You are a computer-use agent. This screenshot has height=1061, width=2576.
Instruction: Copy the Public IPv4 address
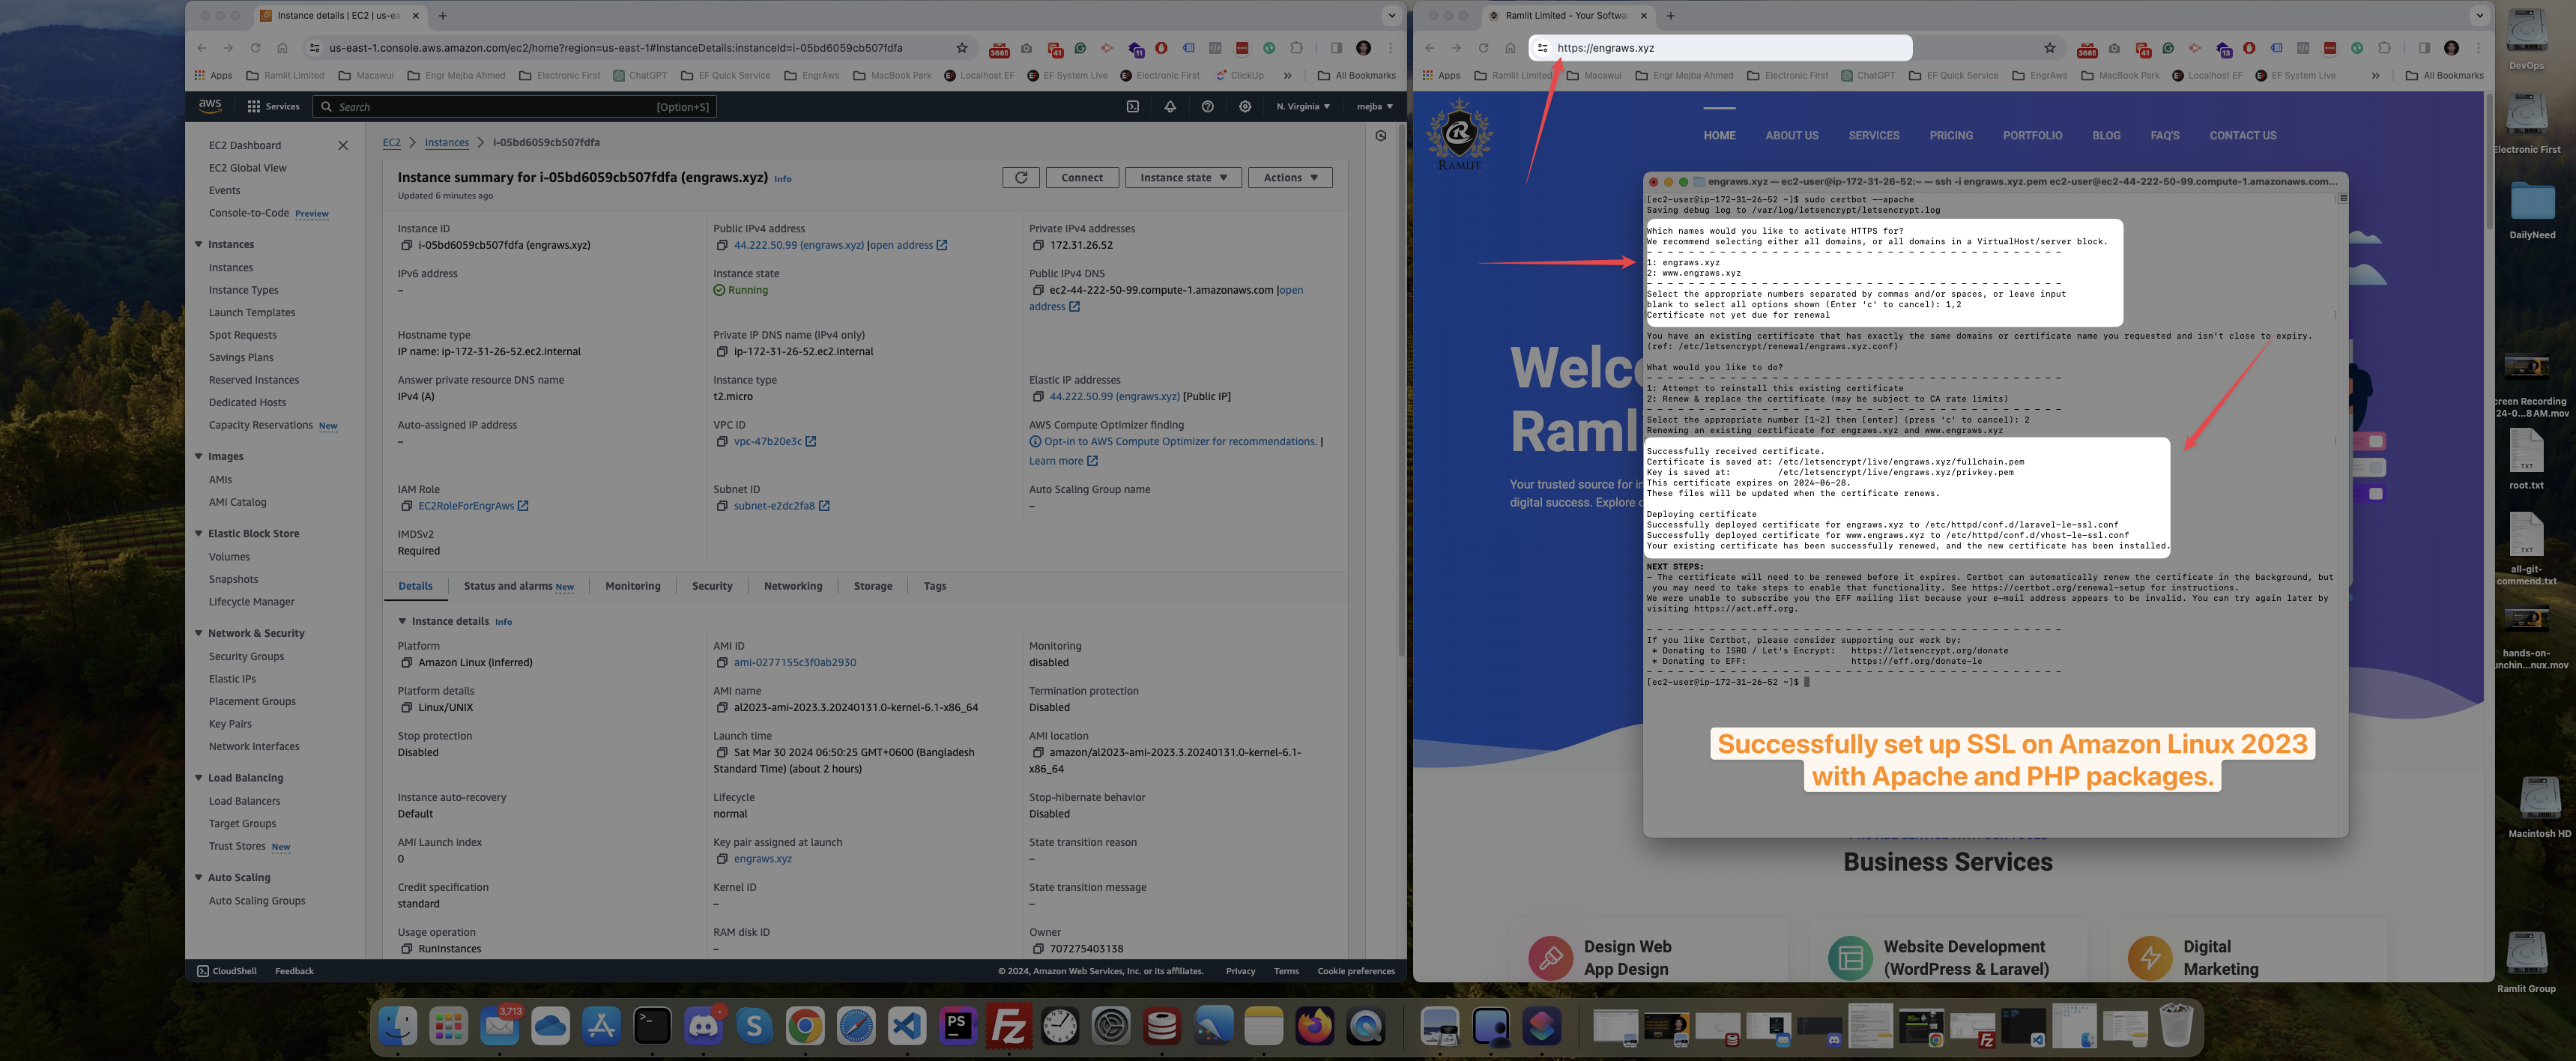[x=721, y=245]
